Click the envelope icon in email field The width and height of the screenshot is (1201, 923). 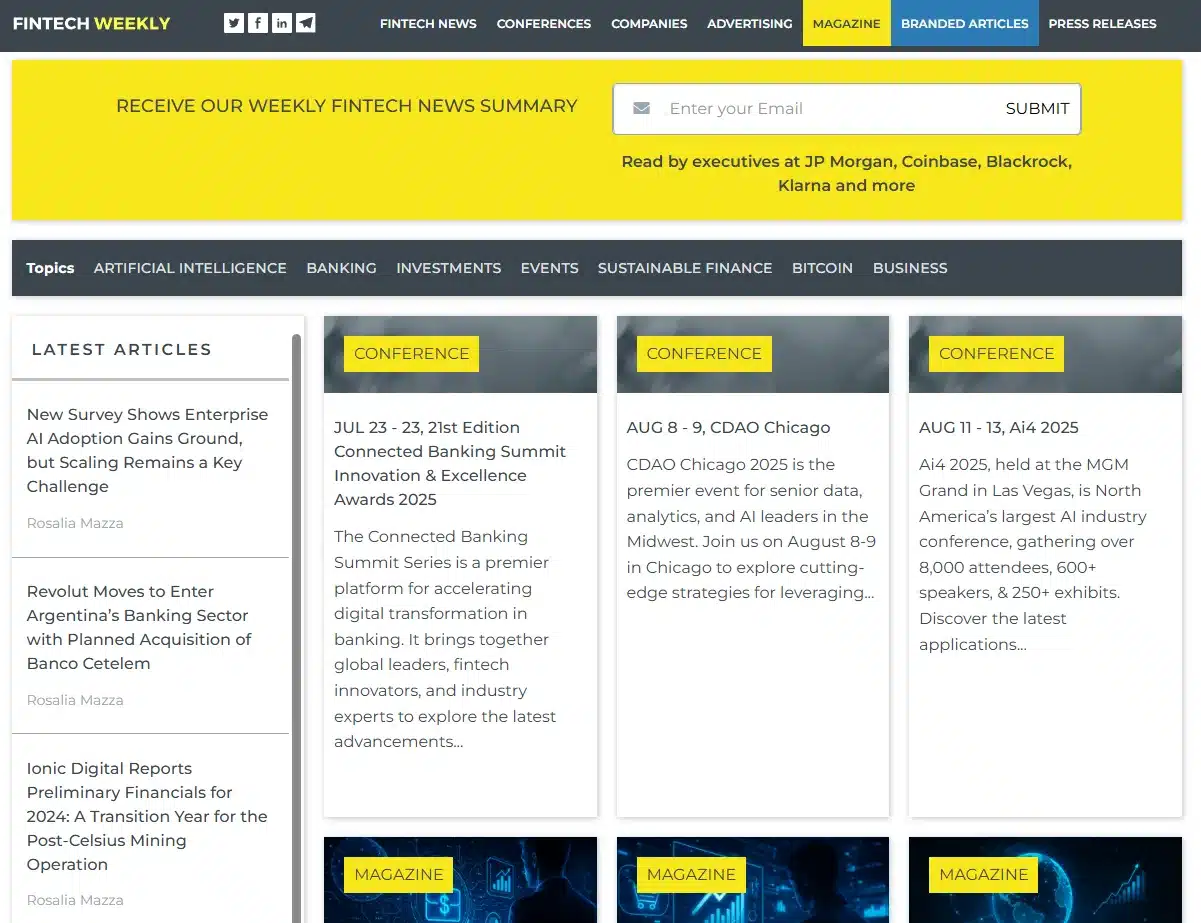[x=642, y=108]
